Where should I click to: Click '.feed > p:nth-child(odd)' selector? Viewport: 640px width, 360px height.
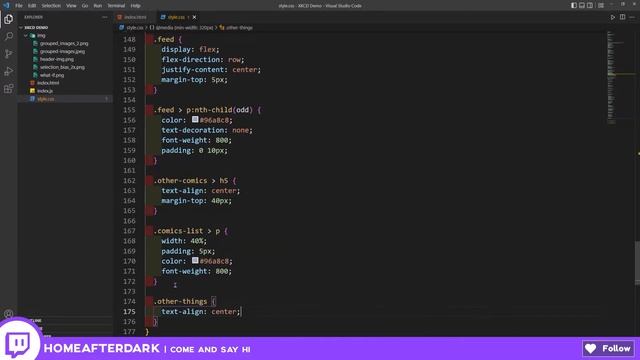point(203,110)
